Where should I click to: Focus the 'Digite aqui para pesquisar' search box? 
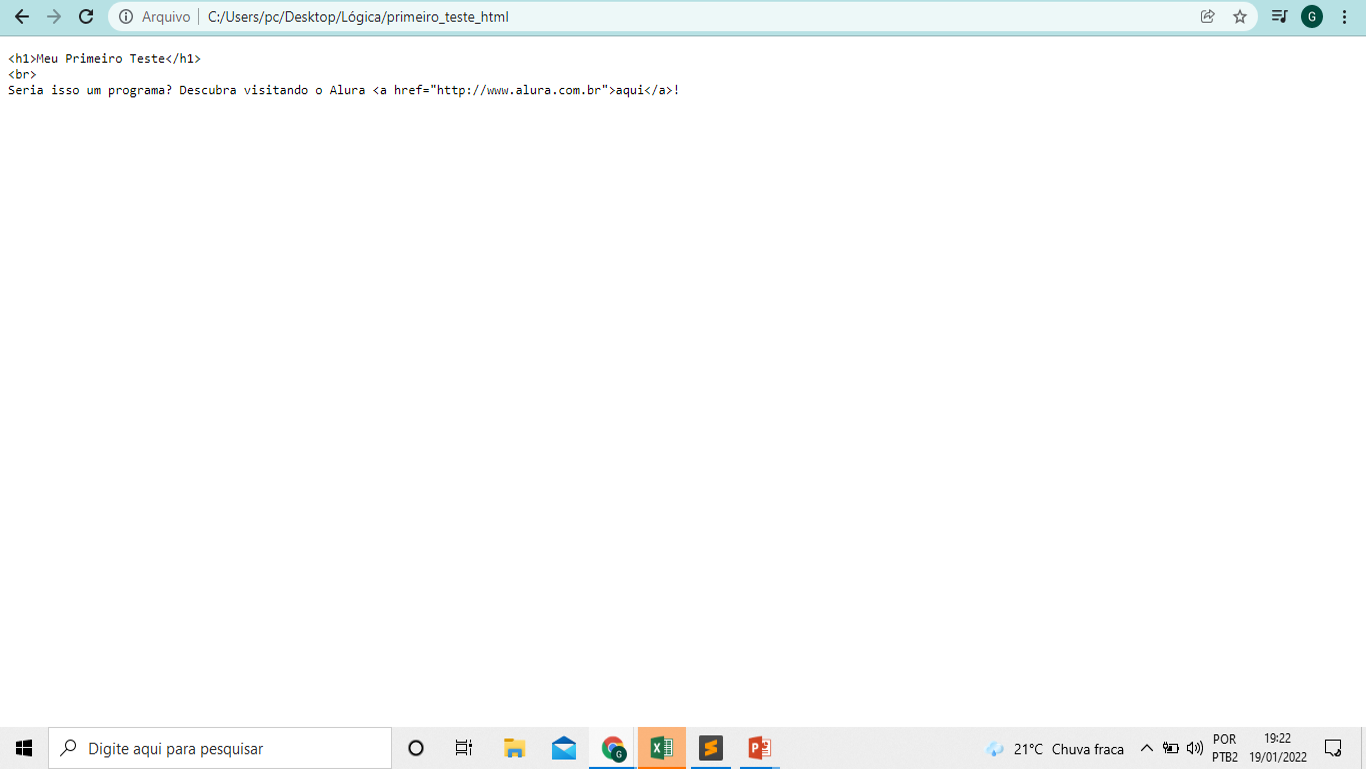click(220, 748)
